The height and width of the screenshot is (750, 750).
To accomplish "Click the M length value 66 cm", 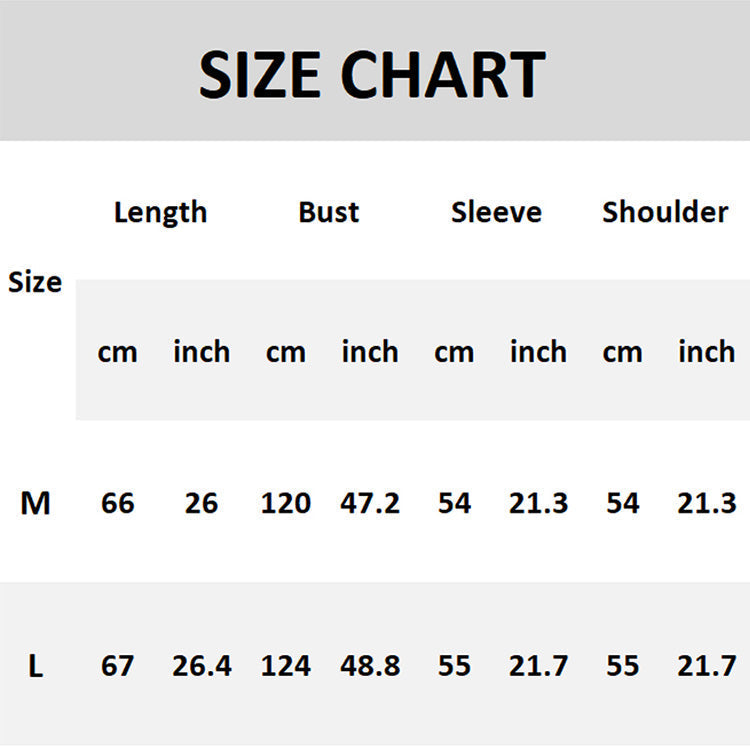I will (117, 503).
